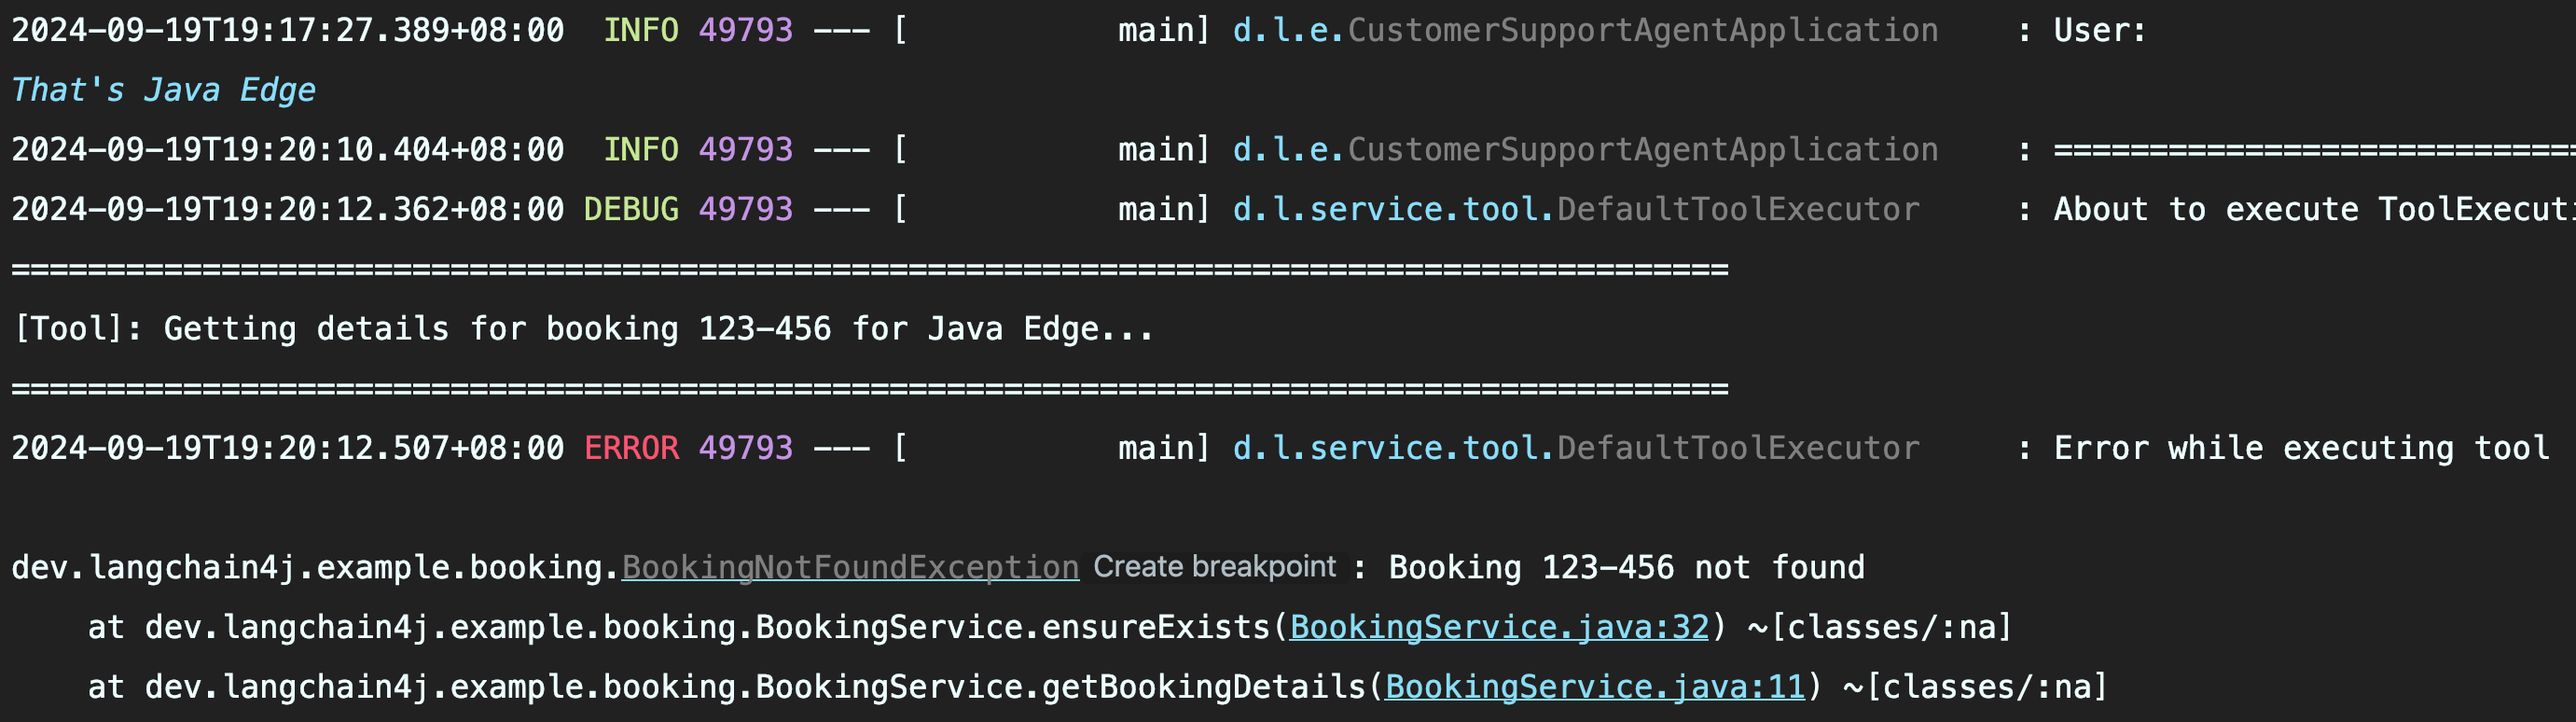This screenshot has width=2576, height=722.
Task: Click the user input text That's Java Edge
Action: click(x=163, y=90)
